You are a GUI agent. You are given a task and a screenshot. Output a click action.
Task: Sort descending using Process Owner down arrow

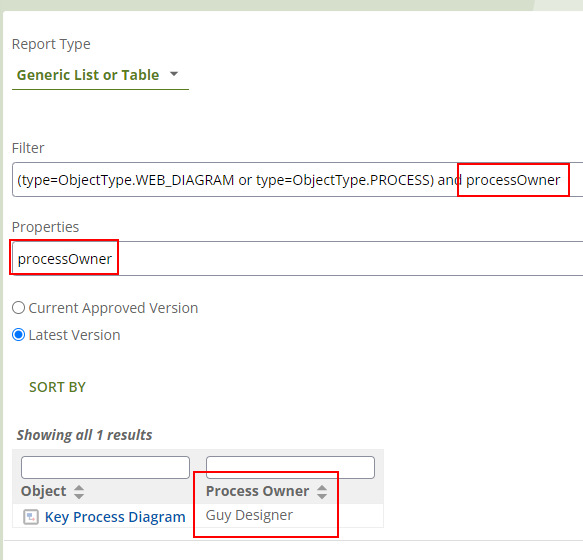tap(322, 496)
